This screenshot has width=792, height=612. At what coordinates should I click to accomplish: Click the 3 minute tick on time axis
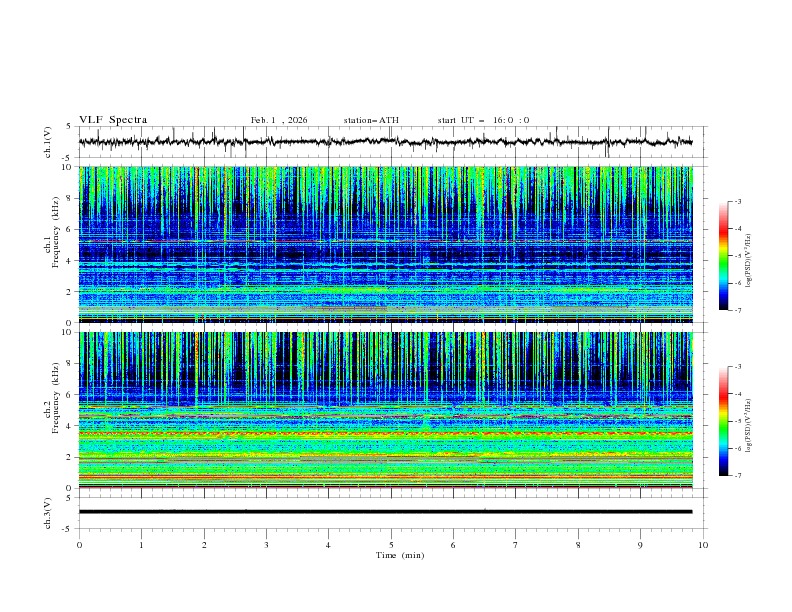pos(266,545)
